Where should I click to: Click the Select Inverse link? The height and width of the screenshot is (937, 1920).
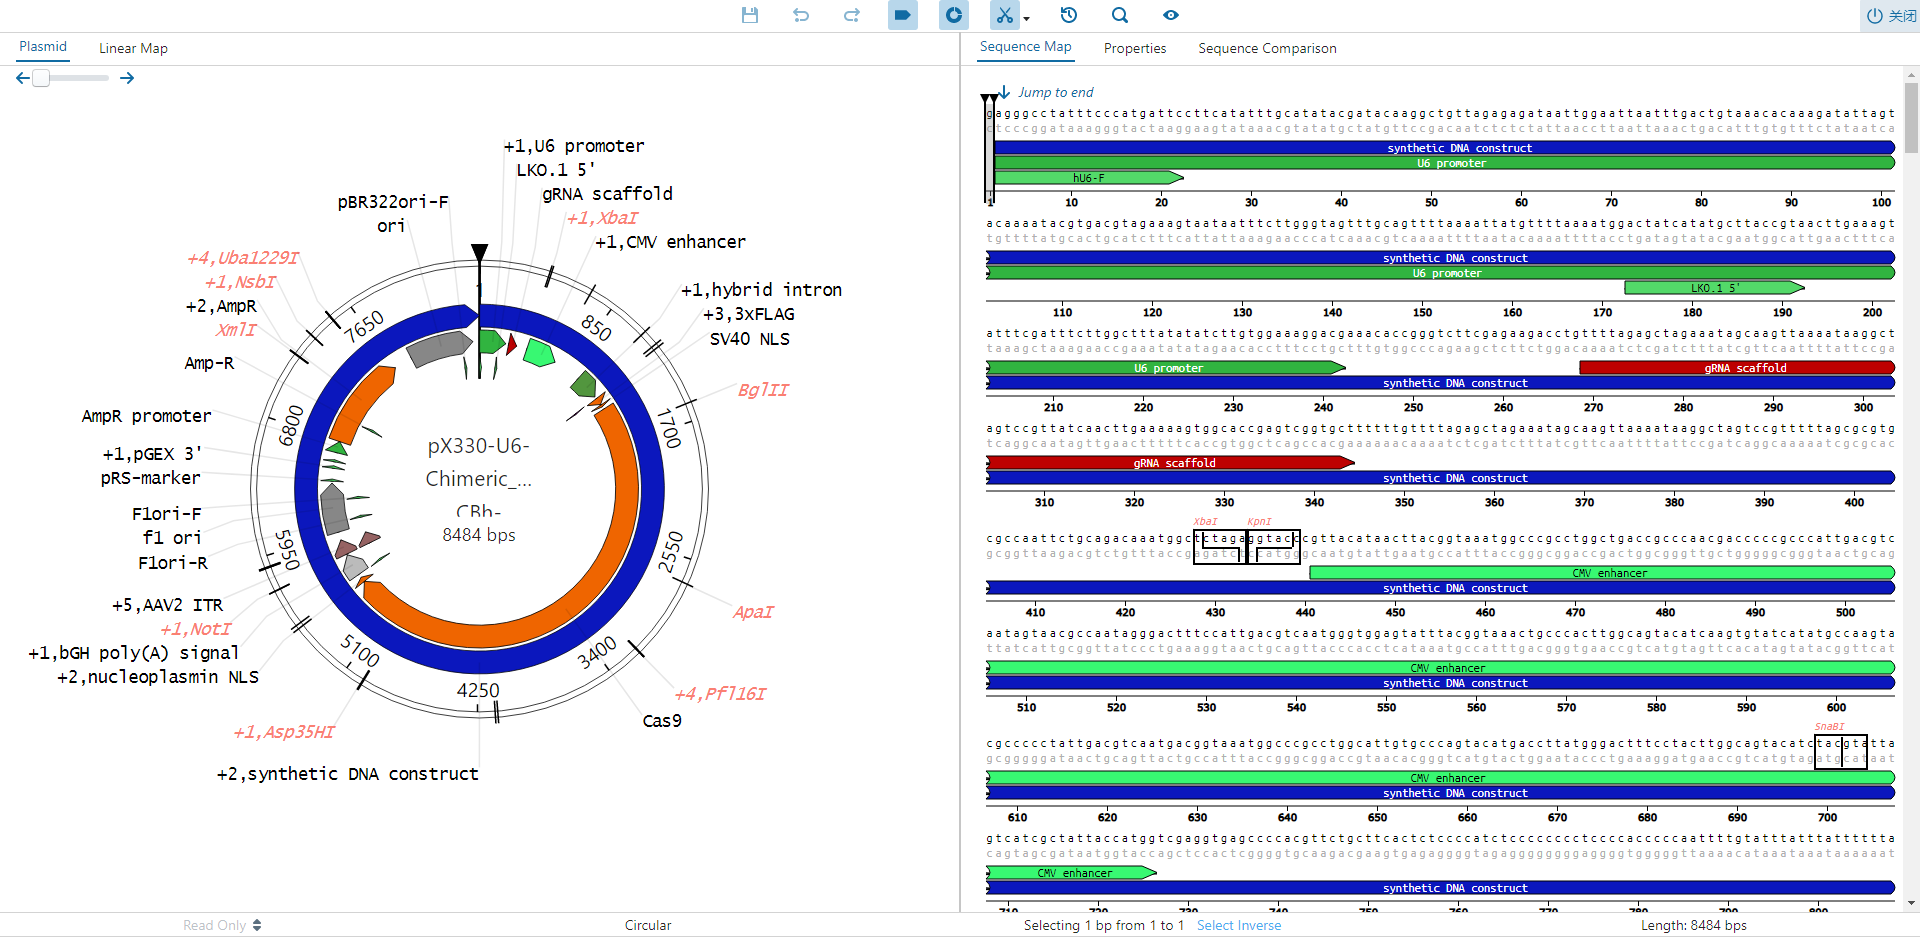tap(1238, 925)
